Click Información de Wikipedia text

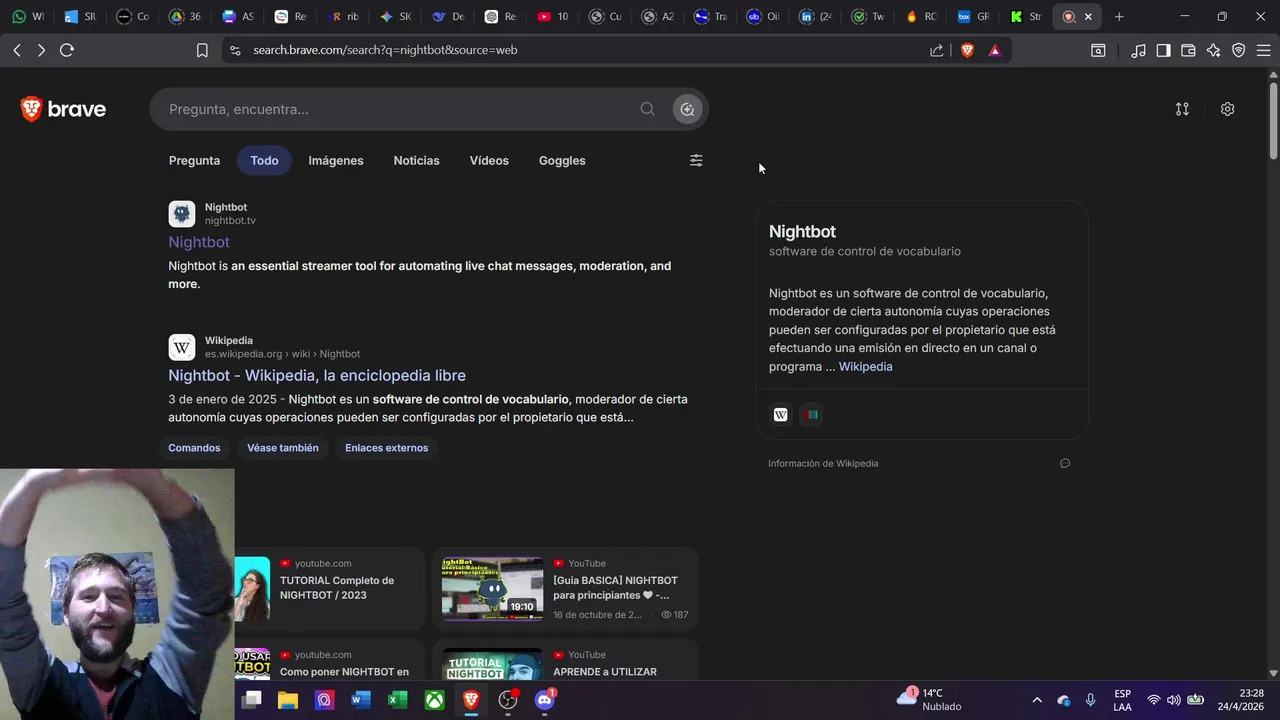pos(823,463)
